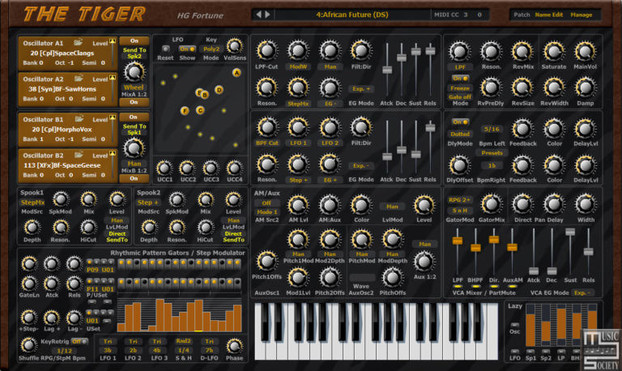Go to the previous patch with the left arrow

click(259, 15)
